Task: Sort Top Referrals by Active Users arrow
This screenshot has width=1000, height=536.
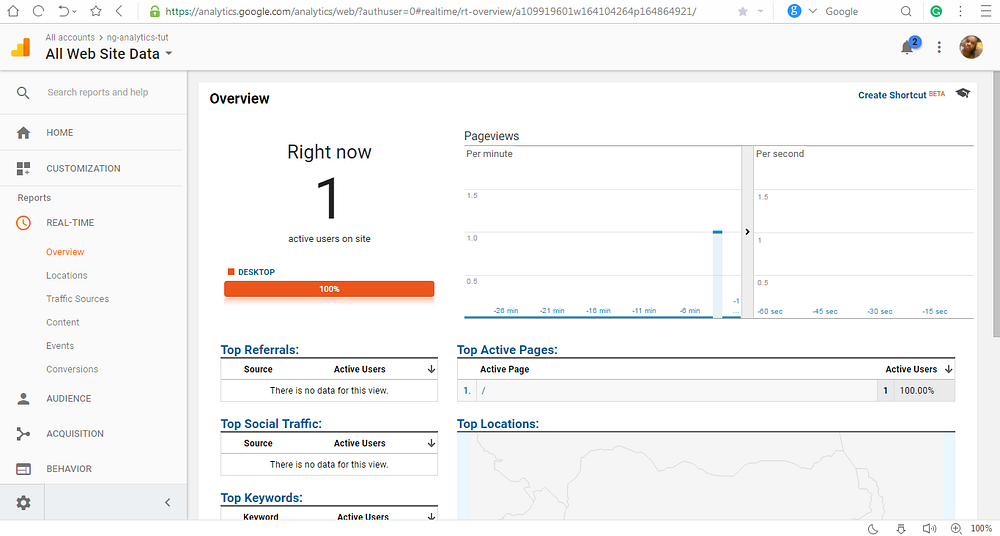Action: pos(431,369)
